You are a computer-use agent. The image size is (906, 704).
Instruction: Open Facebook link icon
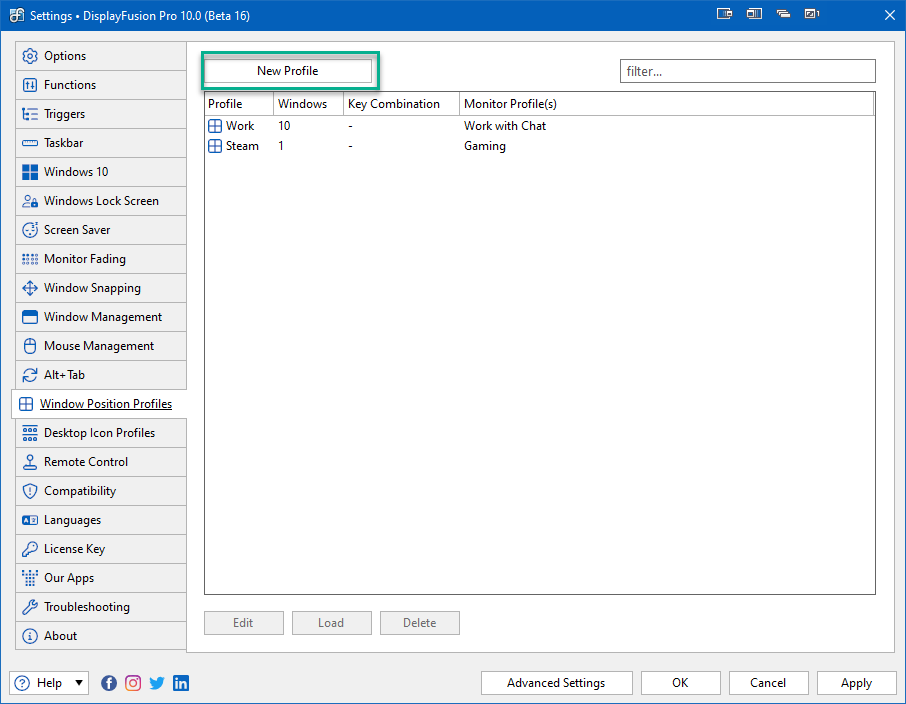click(x=109, y=683)
